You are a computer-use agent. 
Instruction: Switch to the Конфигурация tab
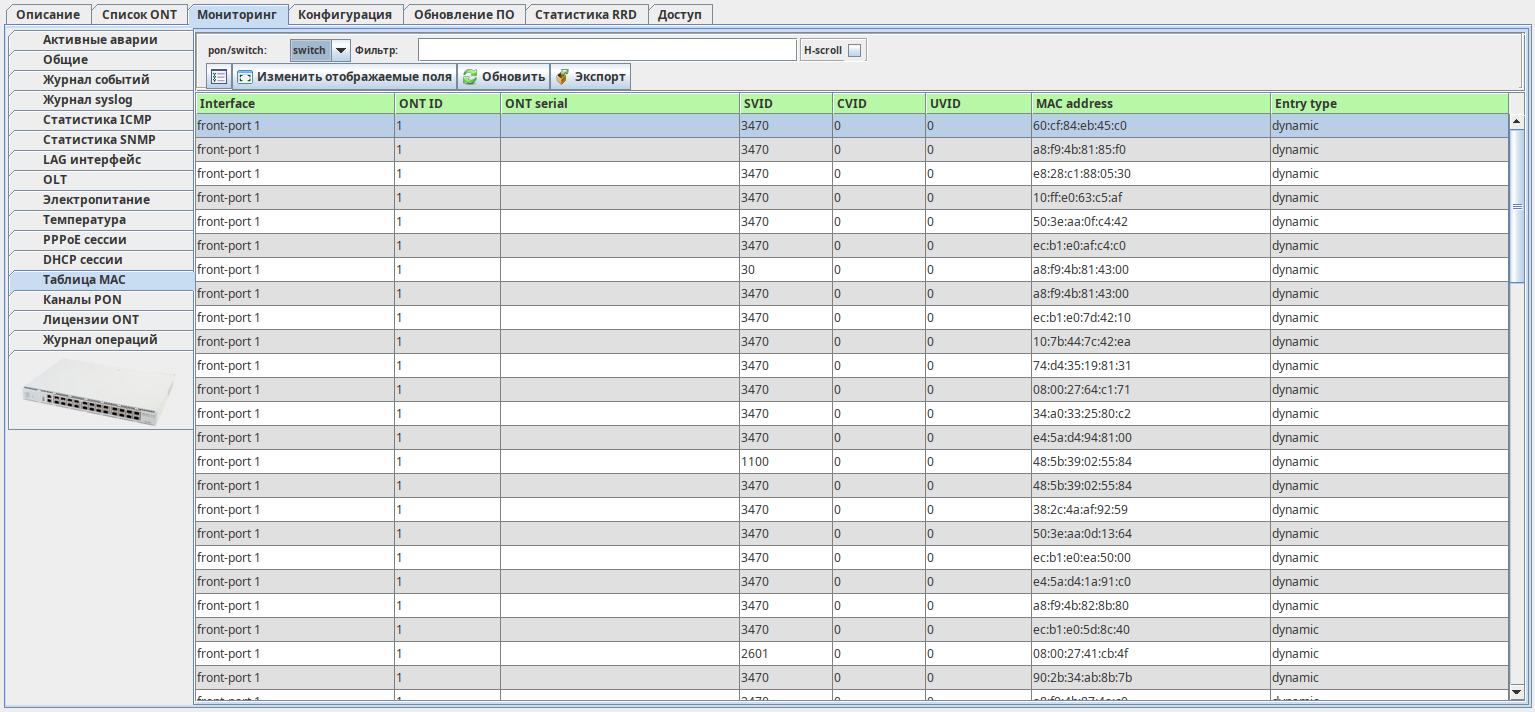tap(347, 15)
